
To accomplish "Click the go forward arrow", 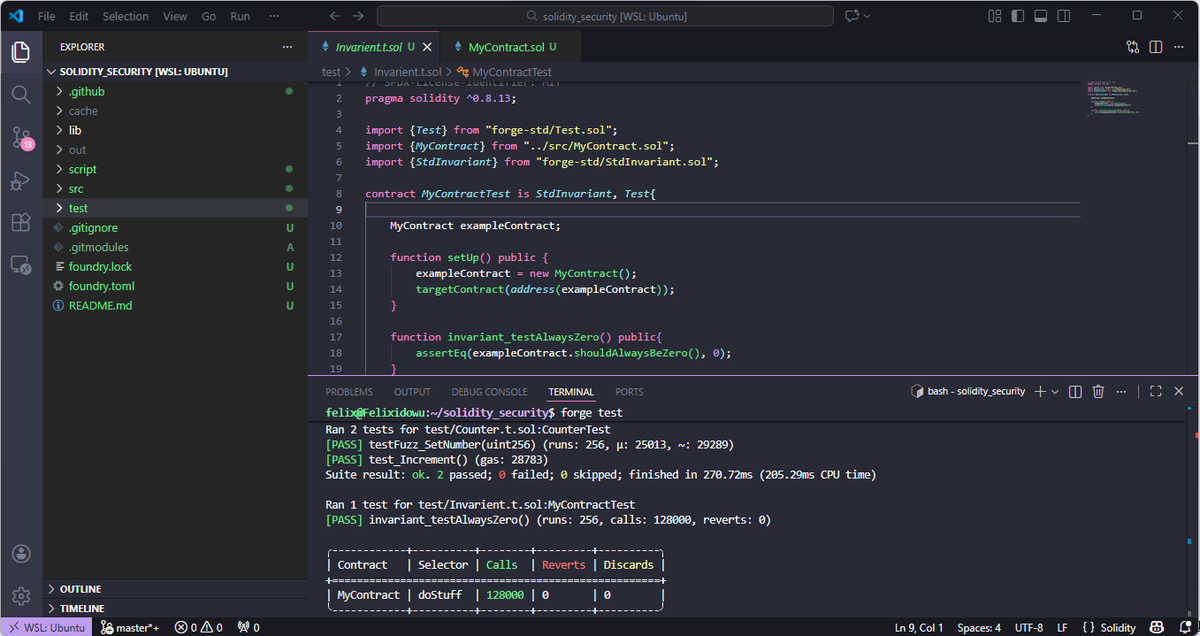I will click(358, 16).
